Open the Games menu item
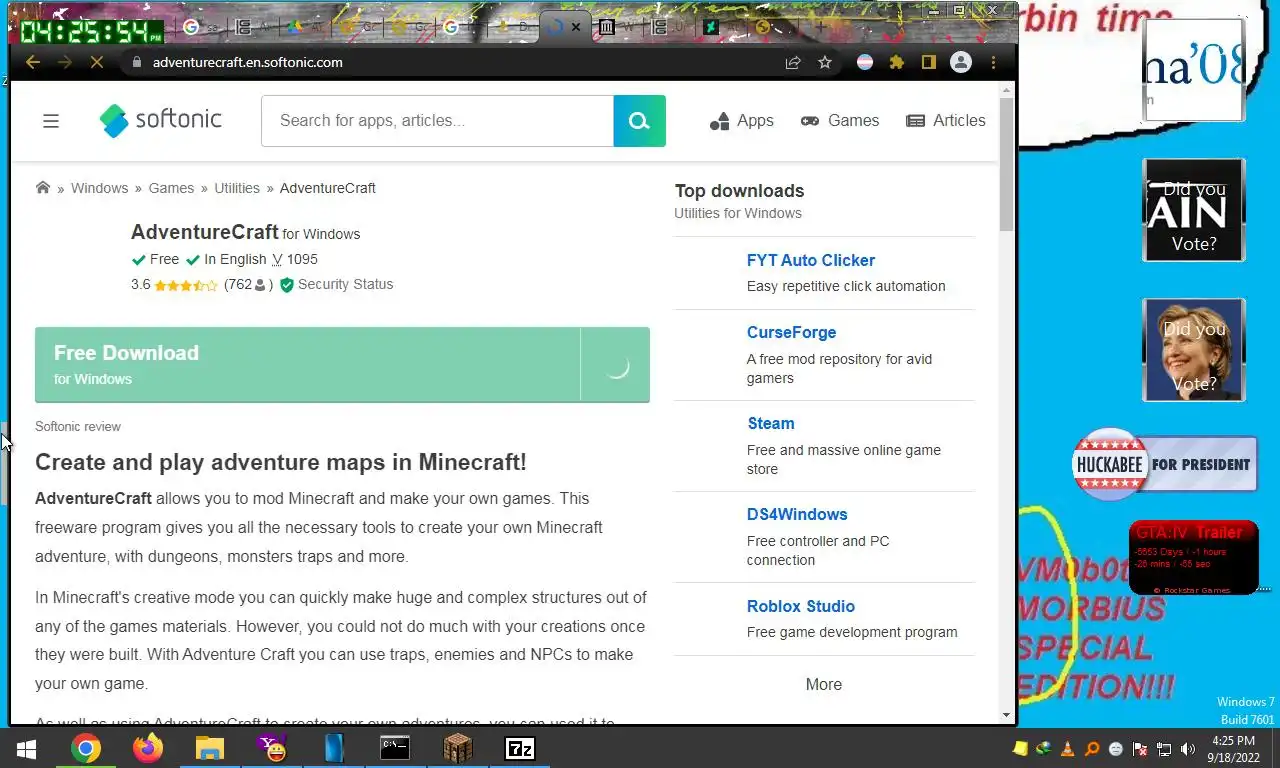 (x=840, y=121)
